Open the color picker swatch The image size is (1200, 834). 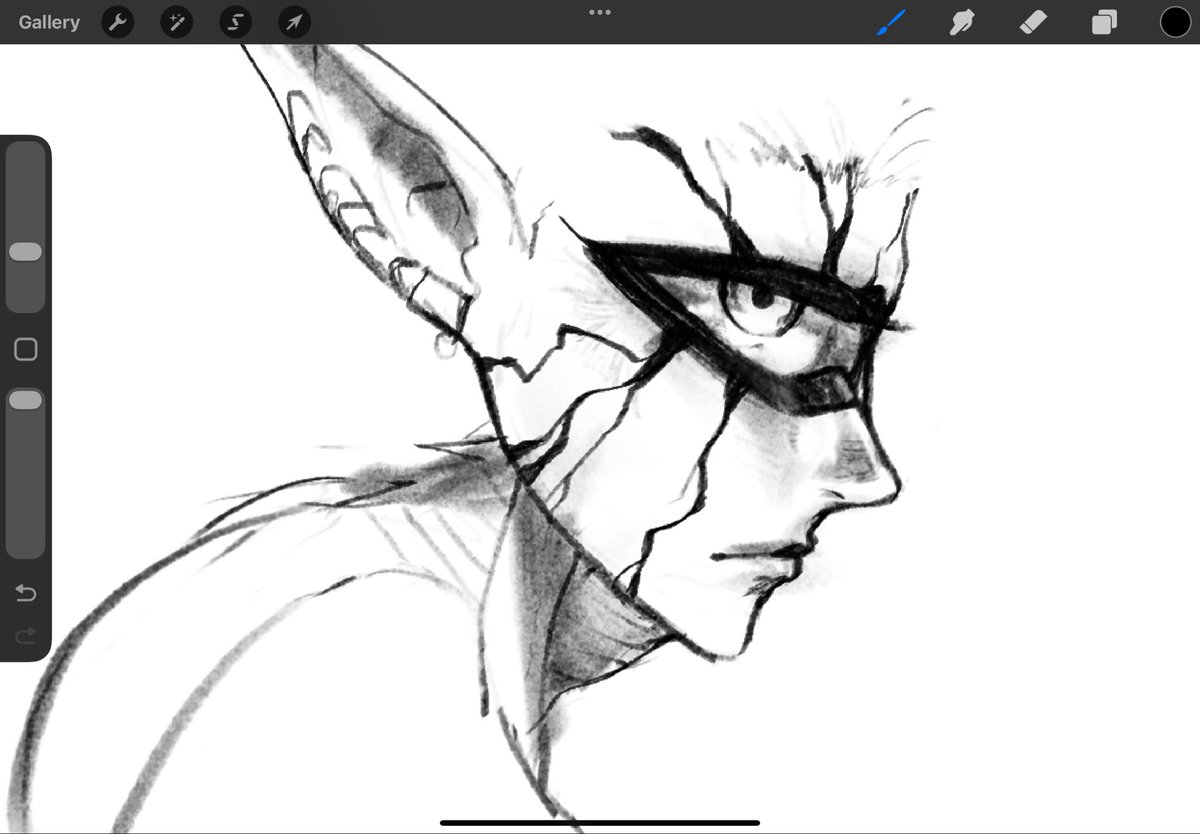point(1174,22)
